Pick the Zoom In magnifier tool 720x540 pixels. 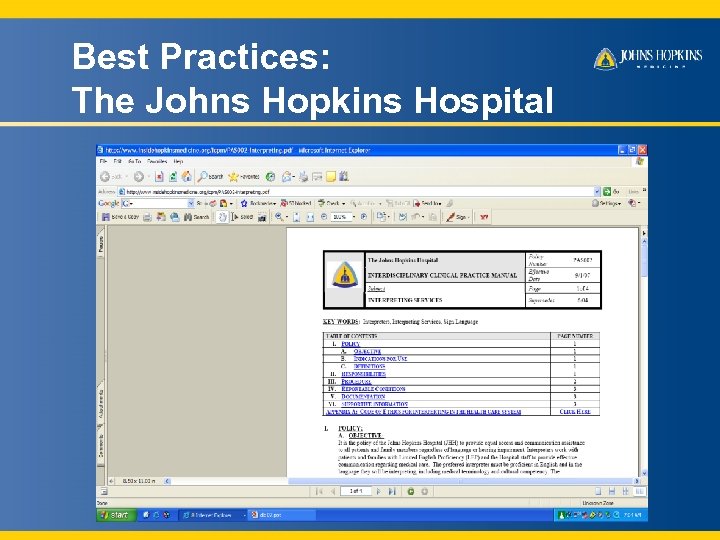[x=279, y=217]
